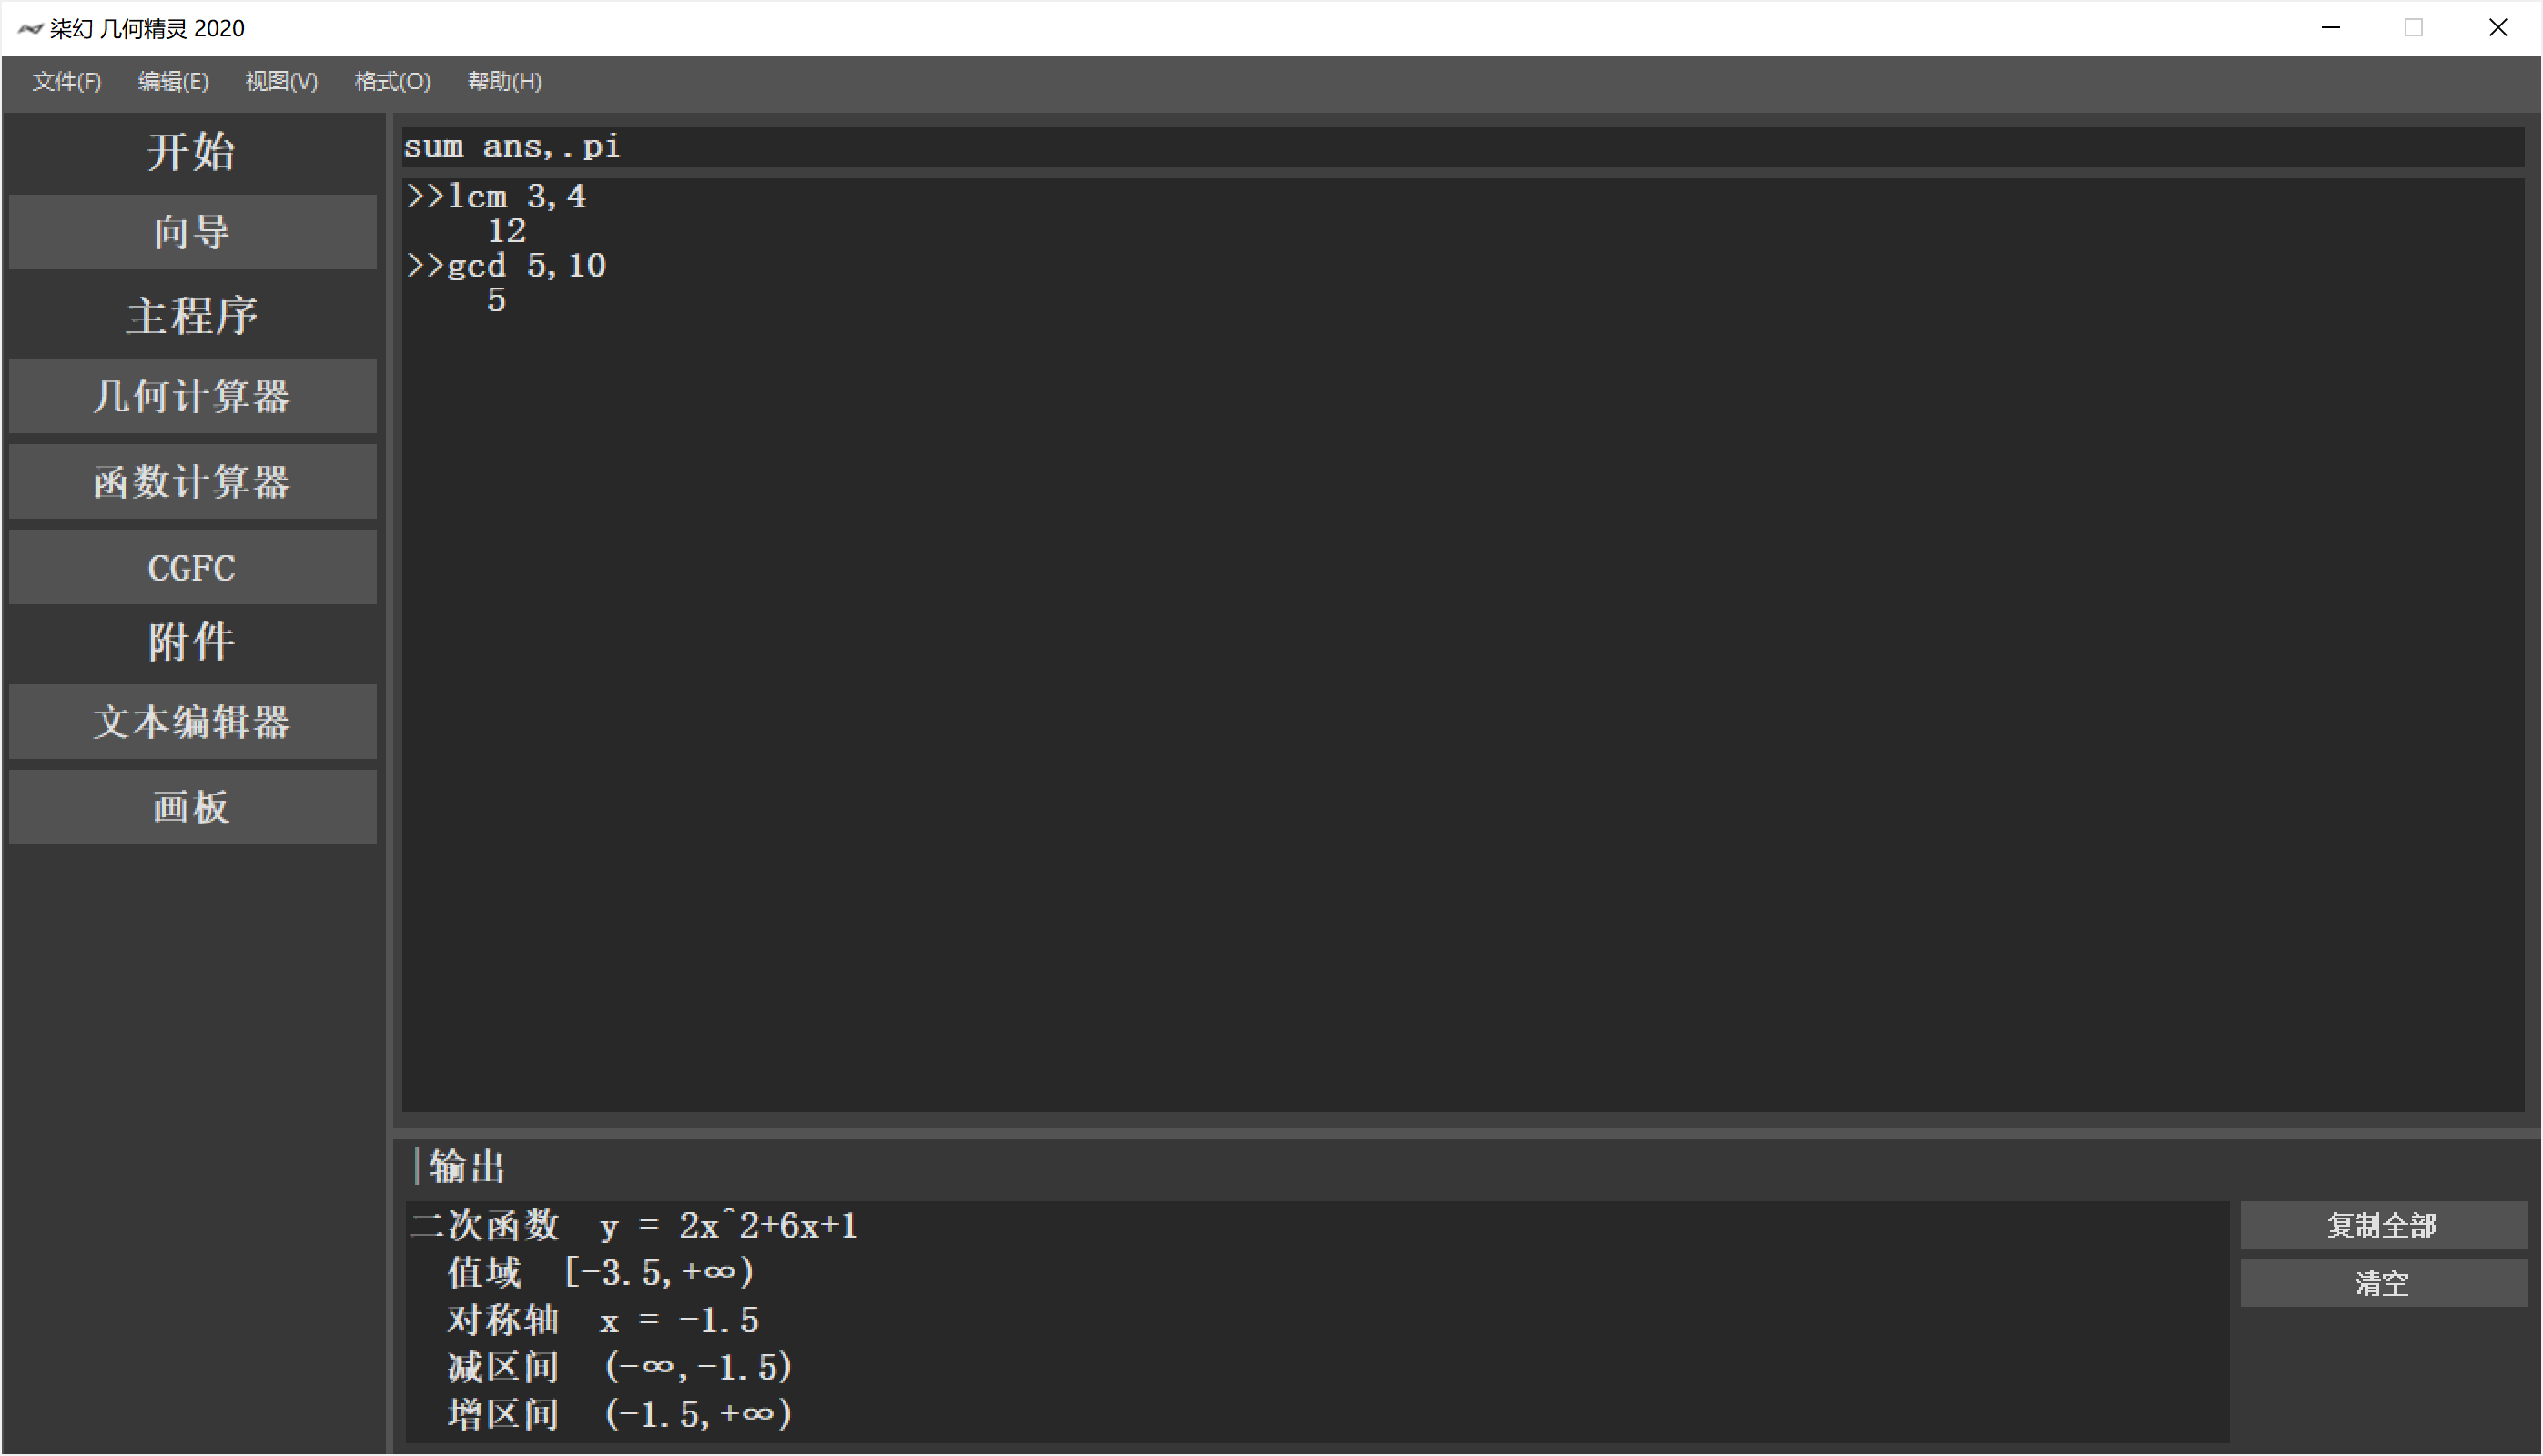
Task: Launch the CGFC module
Action: pyautogui.click(x=192, y=568)
